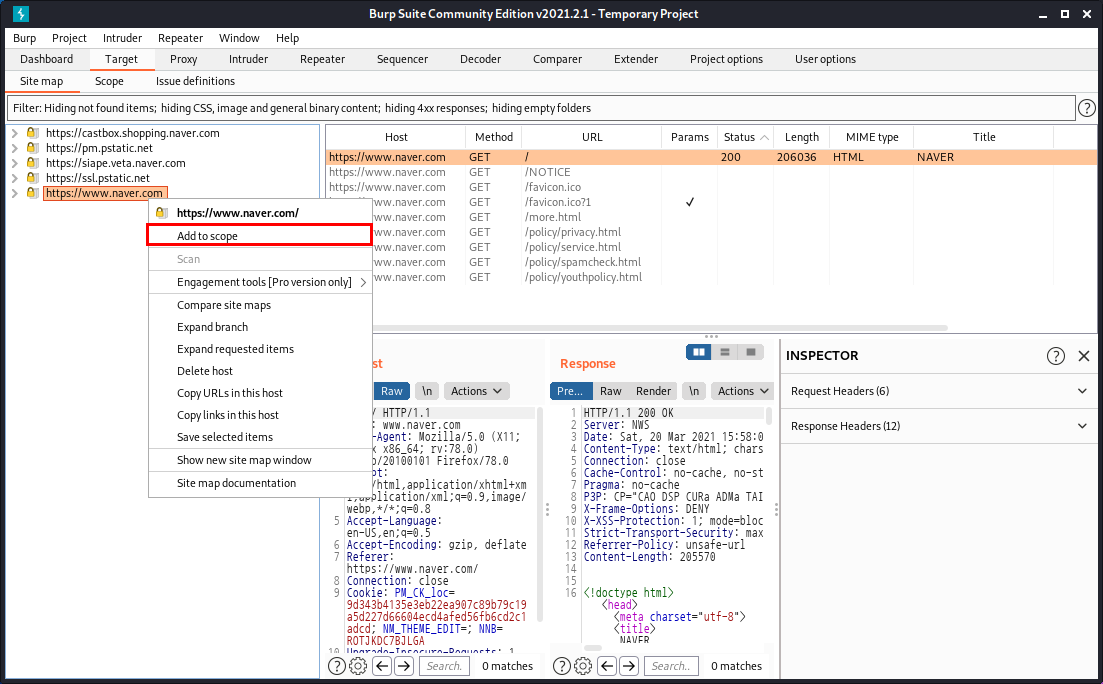Image resolution: width=1103 pixels, height=684 pixels.
Task: Select Compare site maps option
Action: (260, 305)
